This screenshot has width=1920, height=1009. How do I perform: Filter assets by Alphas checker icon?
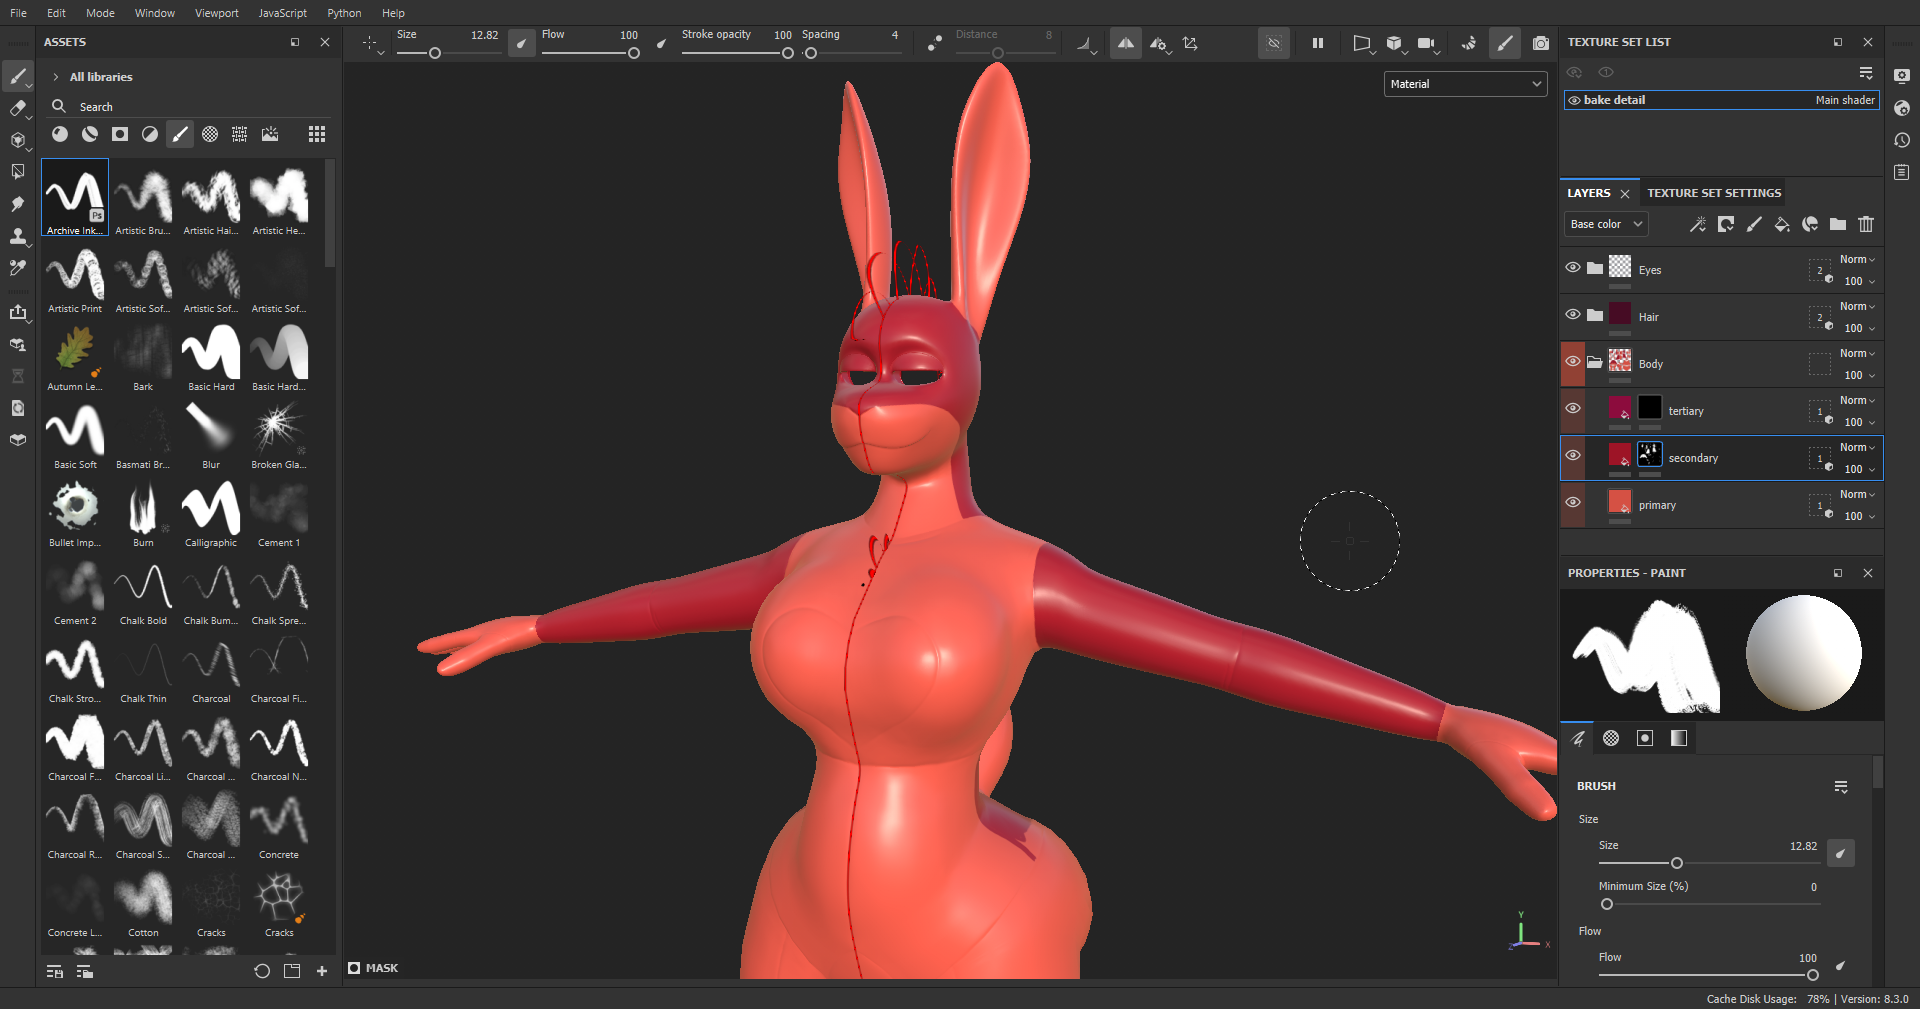(210, 134)
